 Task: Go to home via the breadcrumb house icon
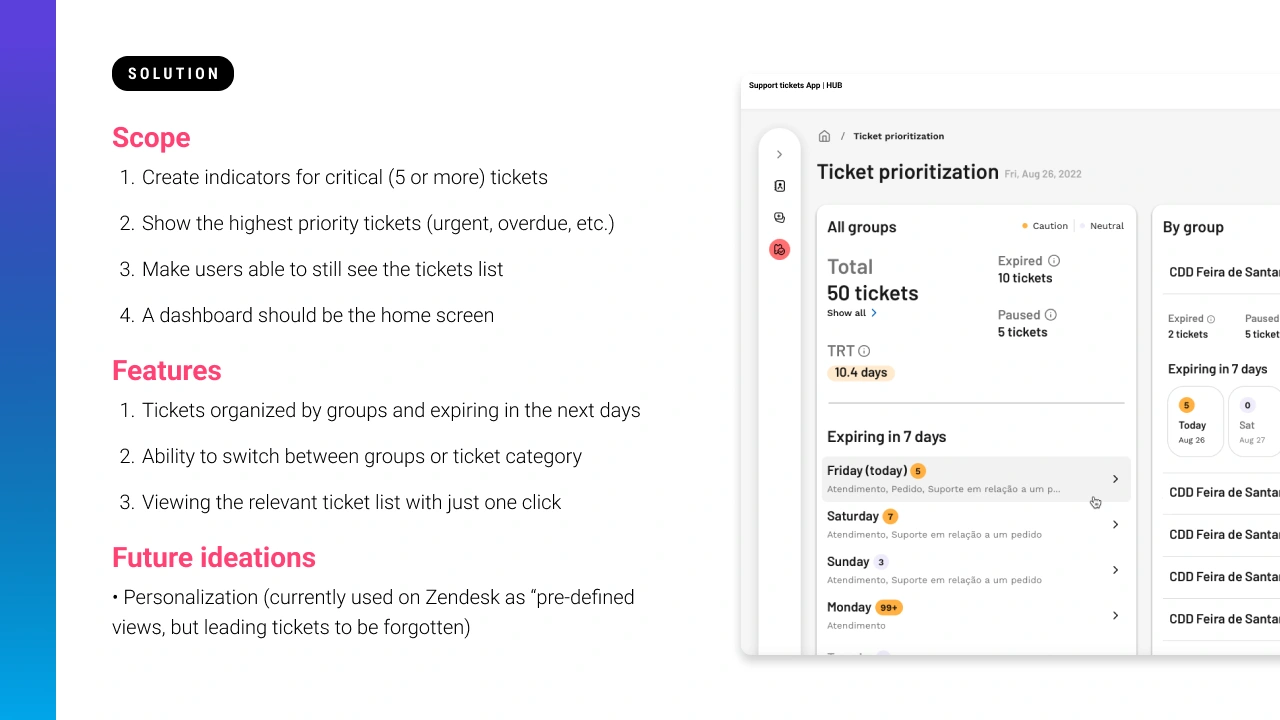[825, 136]
